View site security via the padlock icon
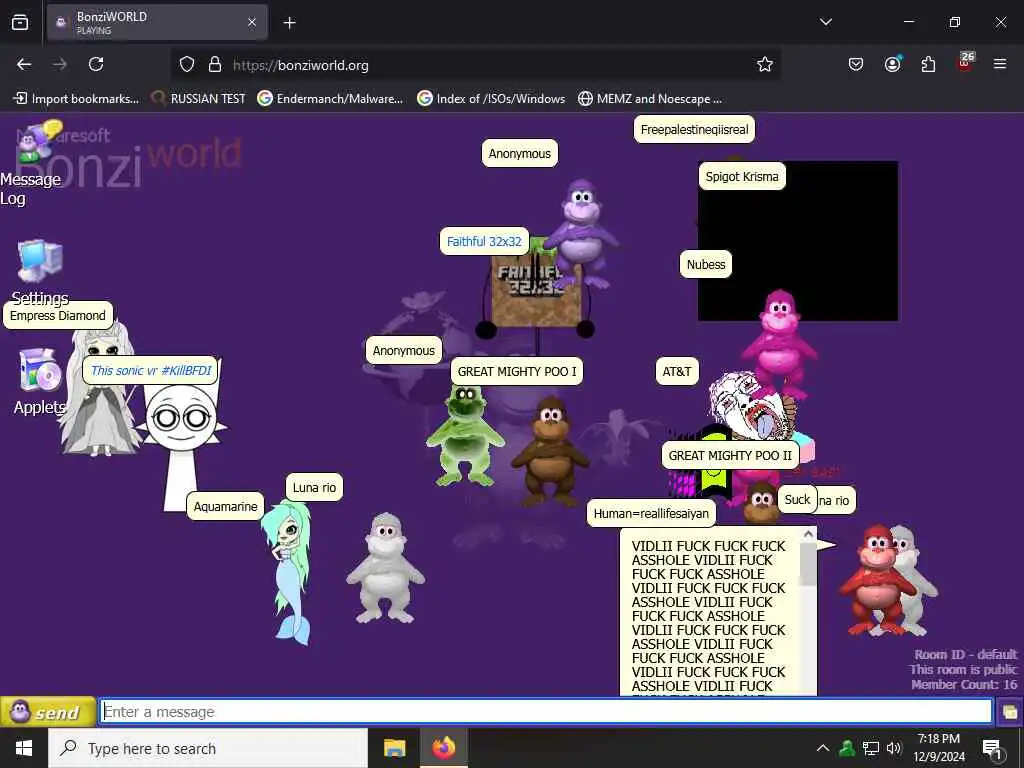1024x768 pixels. click(214, 64)
